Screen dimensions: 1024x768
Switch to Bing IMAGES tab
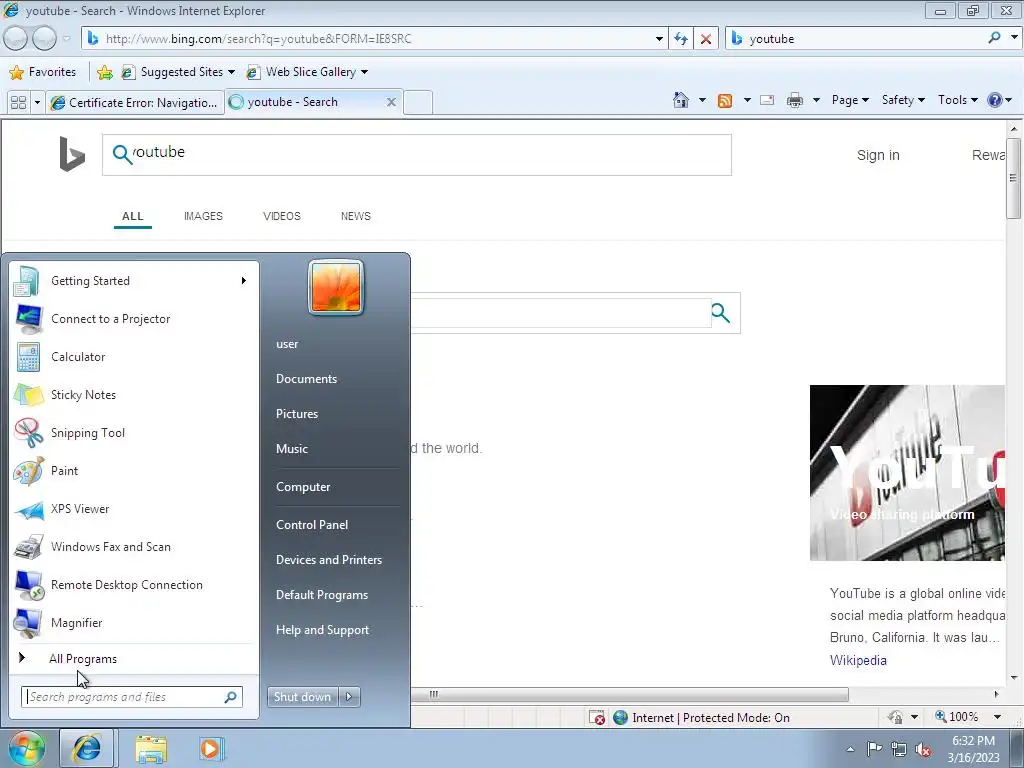tap(203, 216)
